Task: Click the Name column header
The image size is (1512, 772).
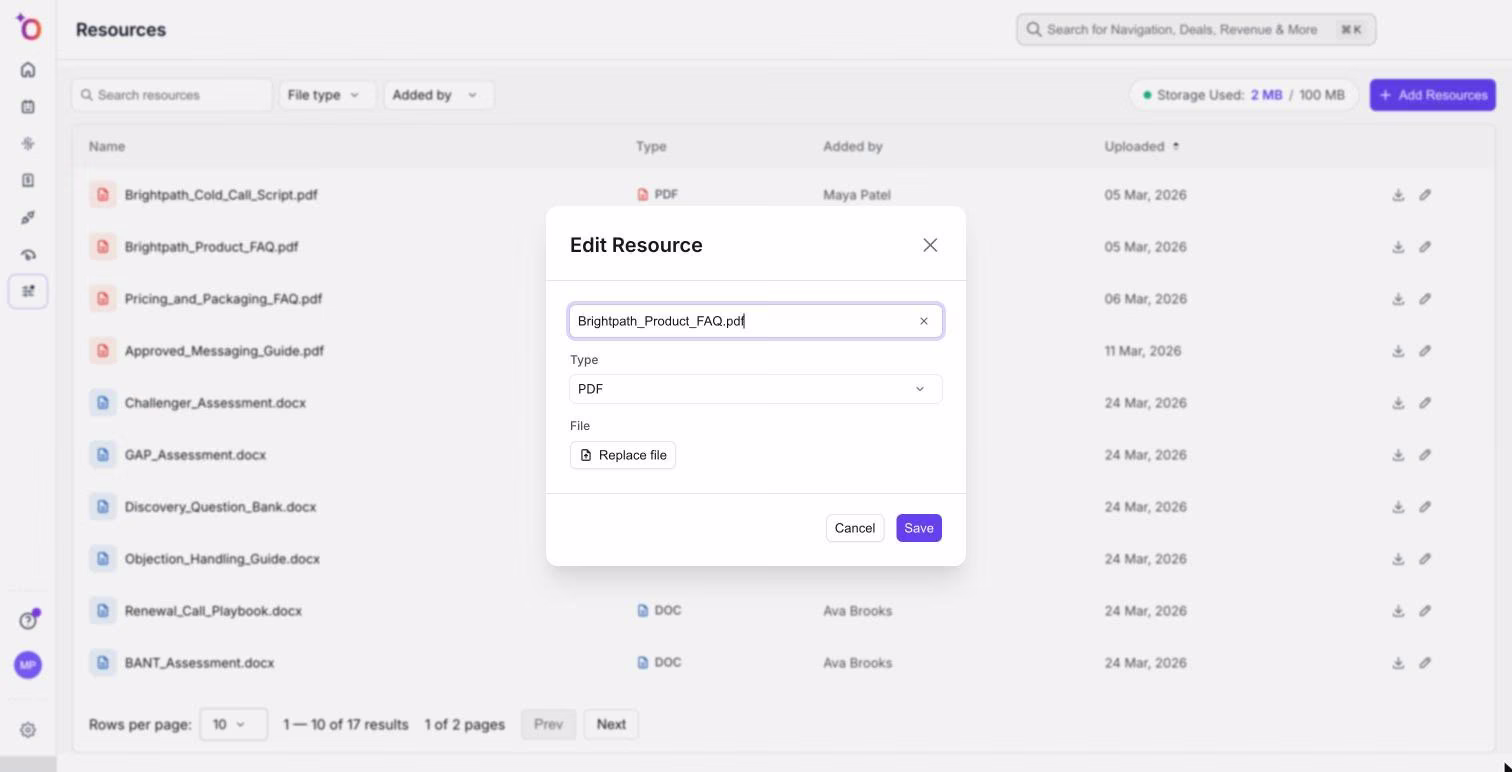Action: (x=107, y=146)
